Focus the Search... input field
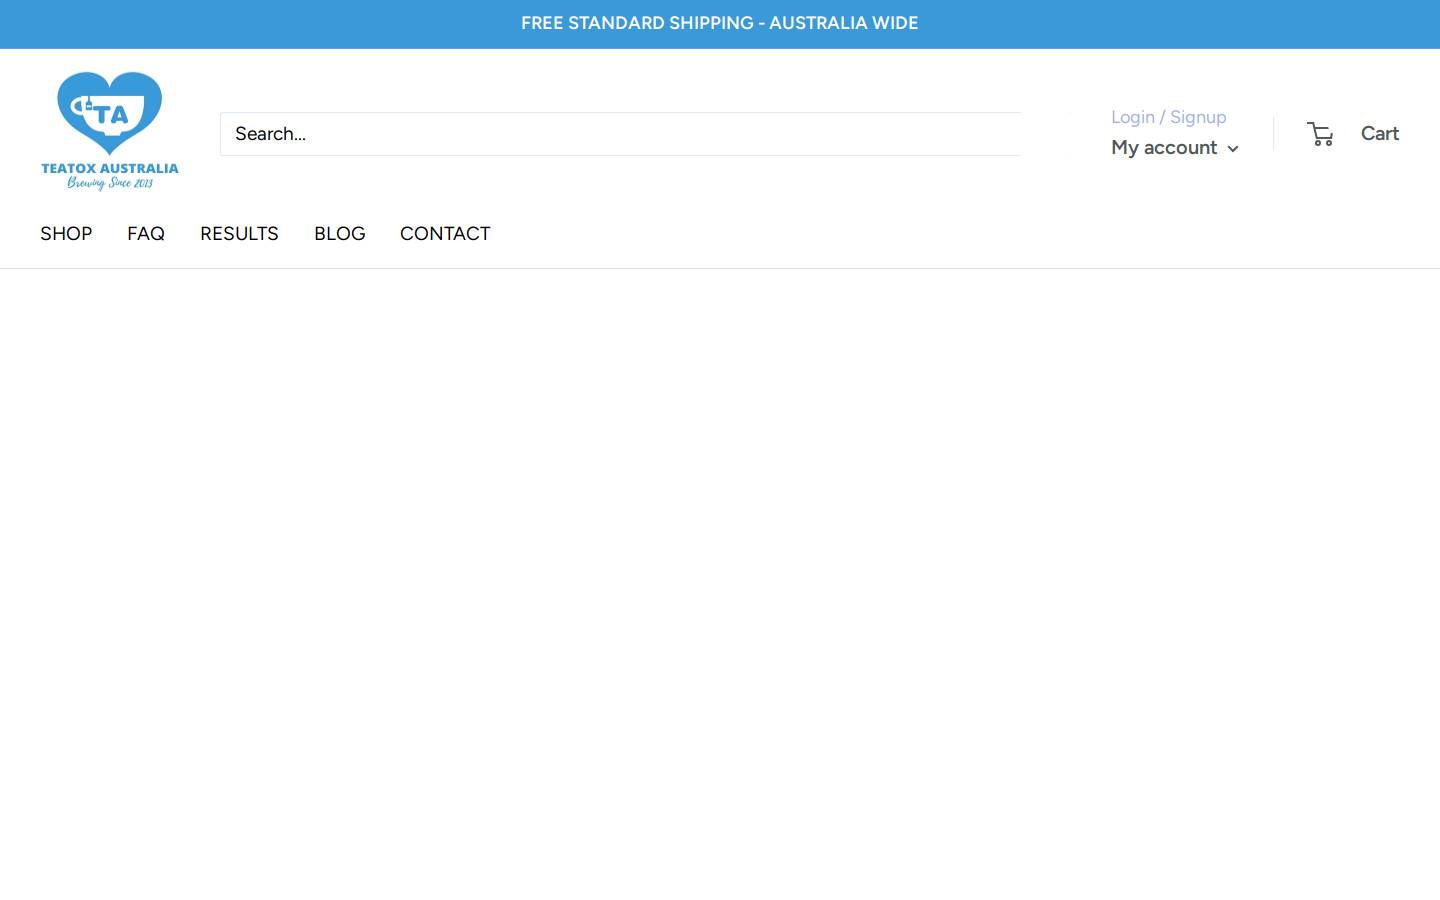1440x900 pixels. coord(620,134)
